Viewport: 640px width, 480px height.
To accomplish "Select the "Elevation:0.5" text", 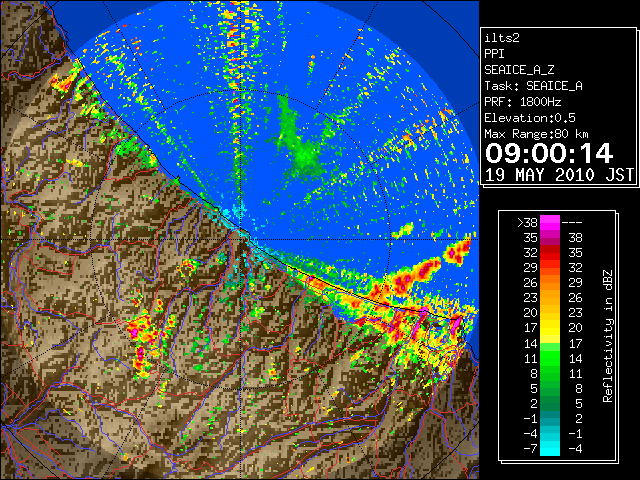I will point(530,118).
